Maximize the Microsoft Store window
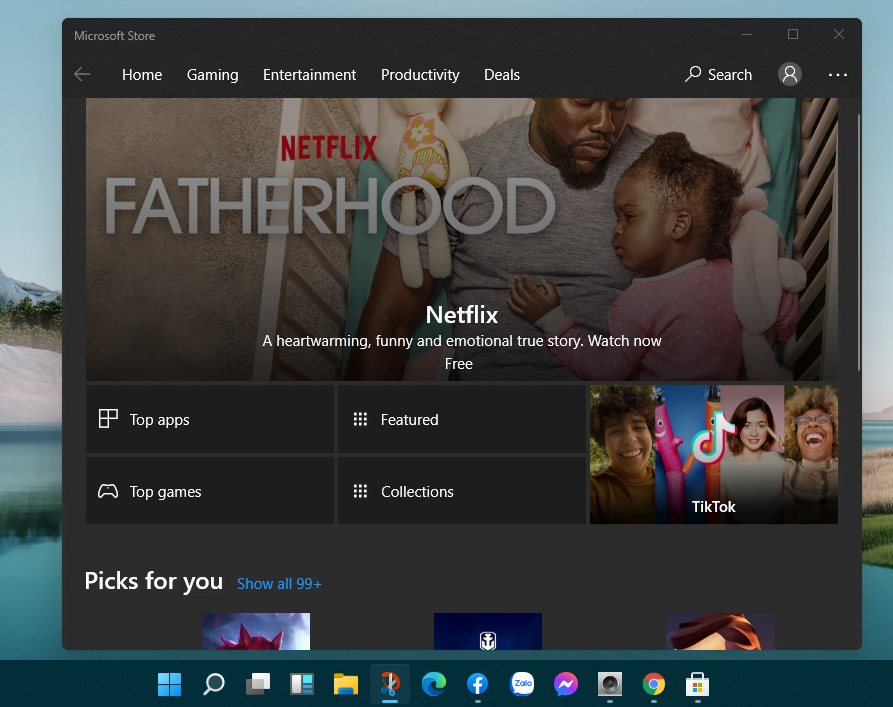 [x=793, y=35]
